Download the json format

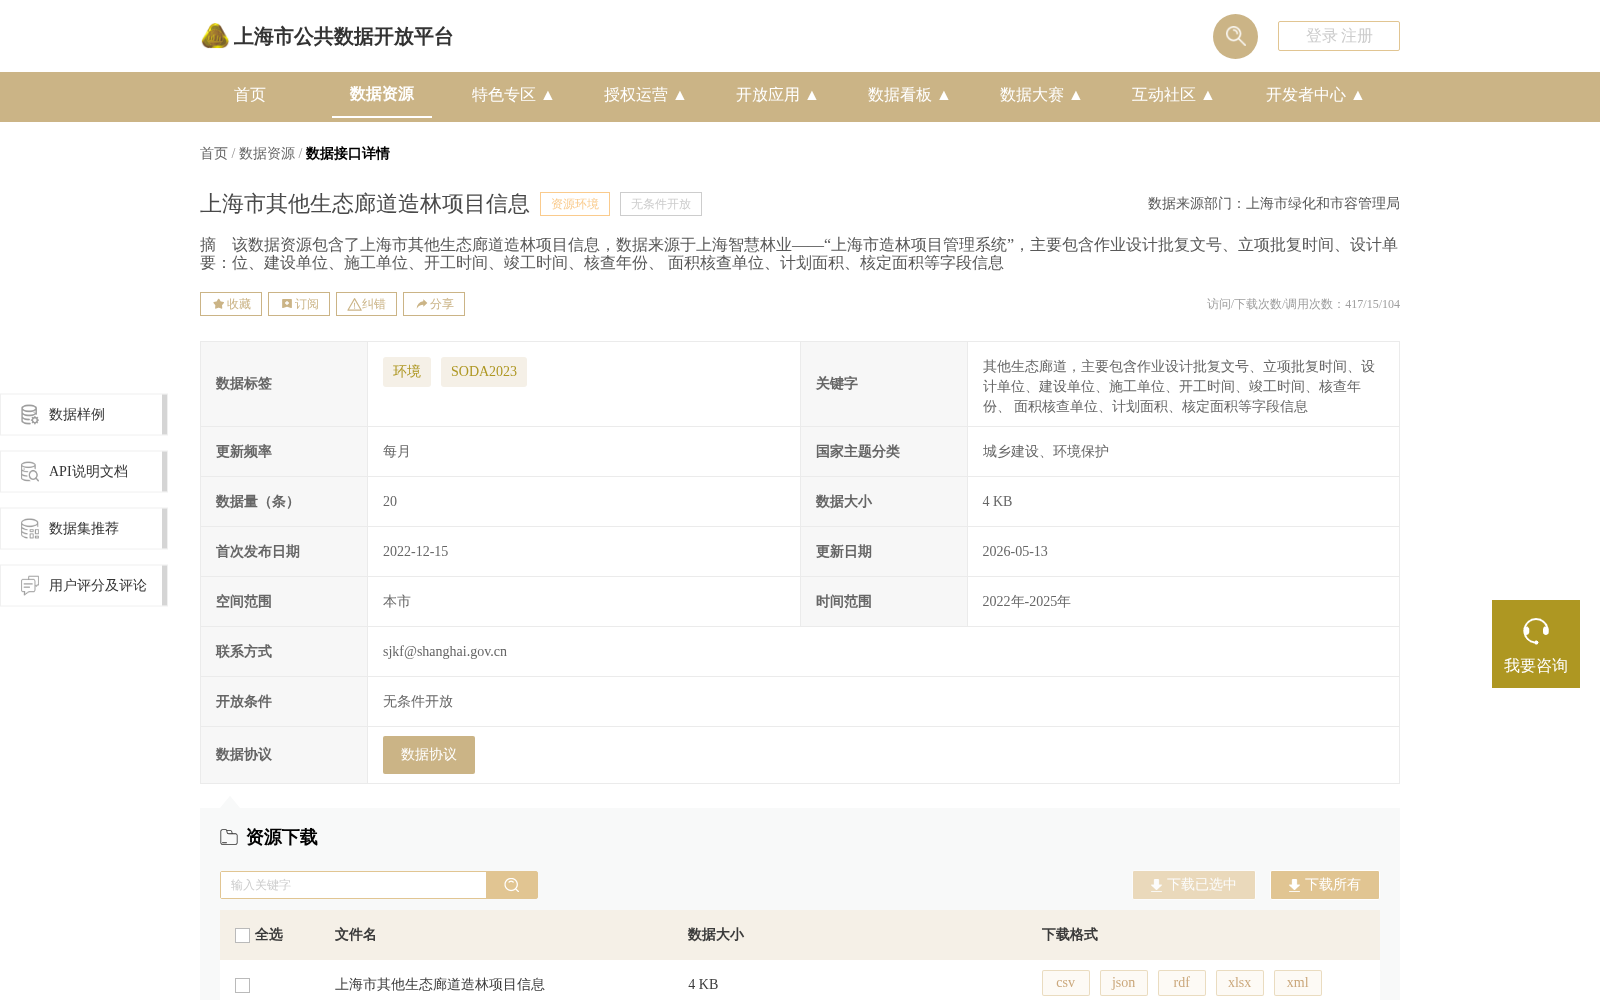pyautogui.click(x=1124, y=983)
